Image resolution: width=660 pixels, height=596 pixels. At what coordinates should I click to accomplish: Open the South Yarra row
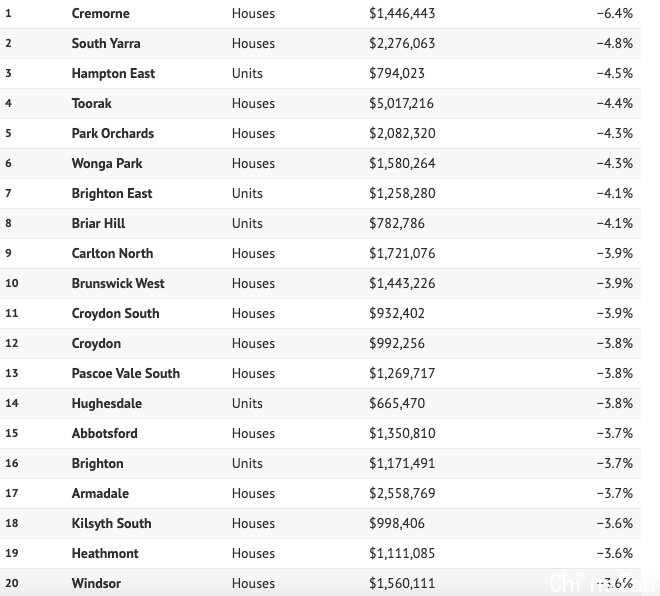[320, 43]
